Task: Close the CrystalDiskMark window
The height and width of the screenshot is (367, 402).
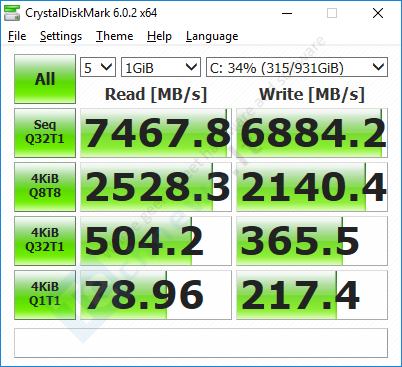Action: click(x=378, y=13)
